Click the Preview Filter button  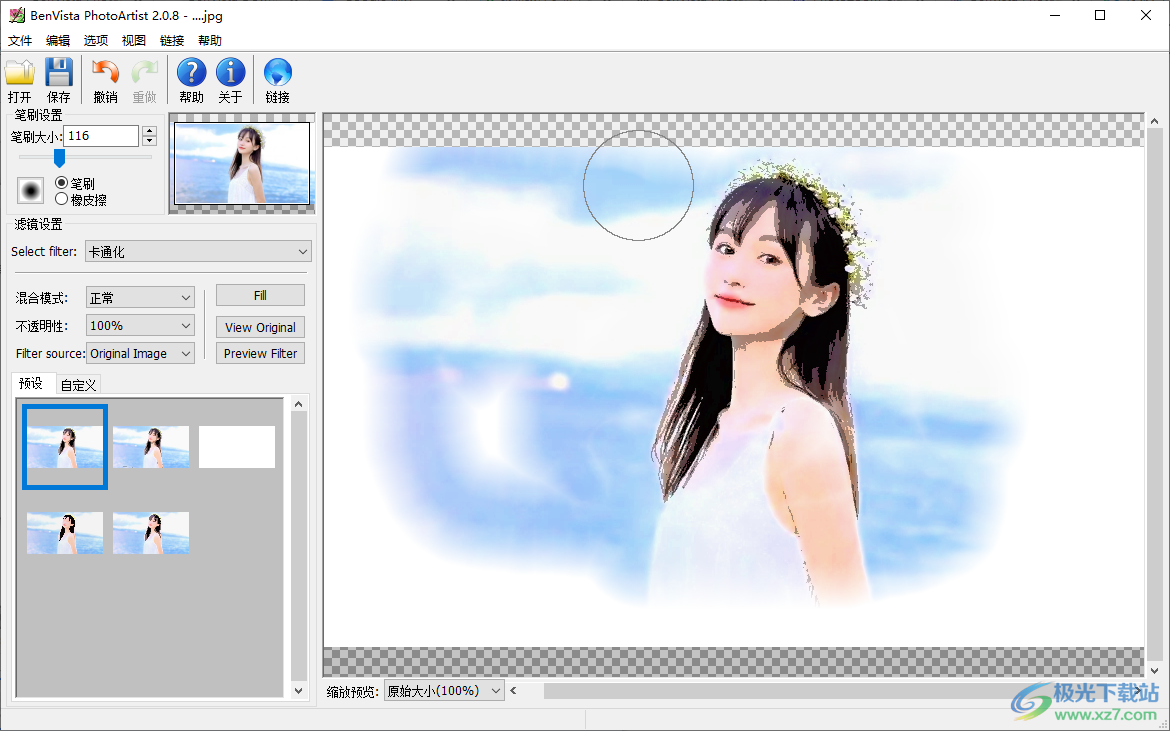(260, 354)
